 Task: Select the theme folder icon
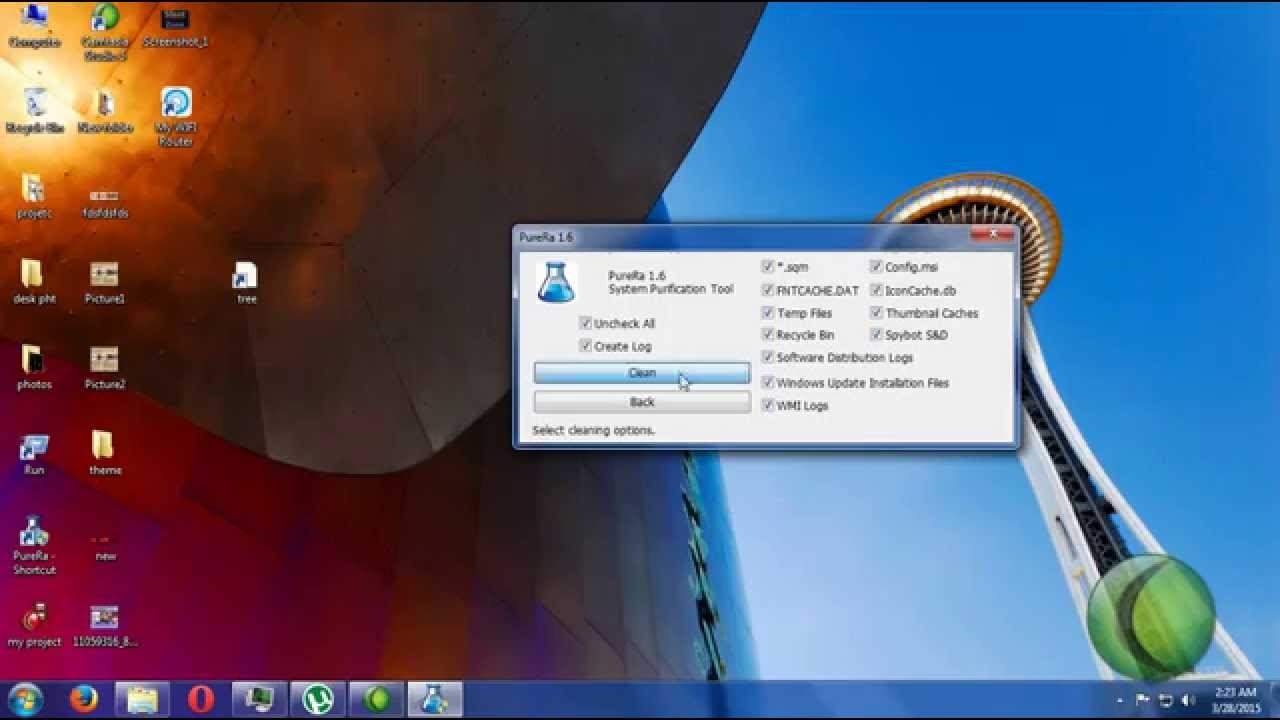pyautogui.click(x=104, y=454)
